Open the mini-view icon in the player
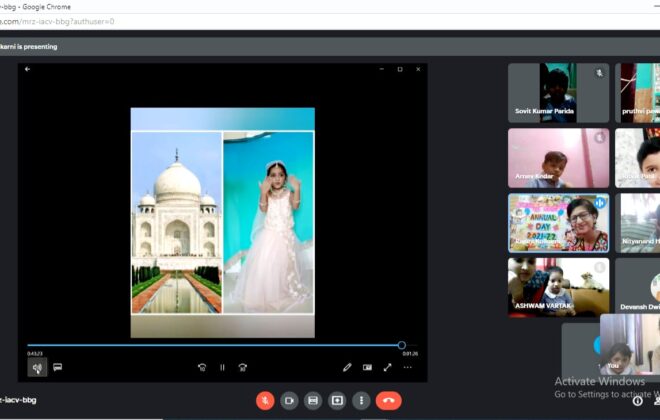Image resolution: width=660 pixels, height=420 pixels. tap(367, 367)
